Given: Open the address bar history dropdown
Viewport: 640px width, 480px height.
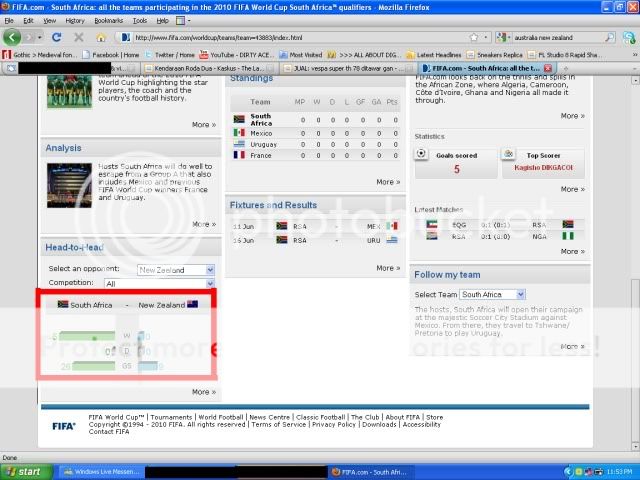Looking at the screenshot, I should pos(485,38).
